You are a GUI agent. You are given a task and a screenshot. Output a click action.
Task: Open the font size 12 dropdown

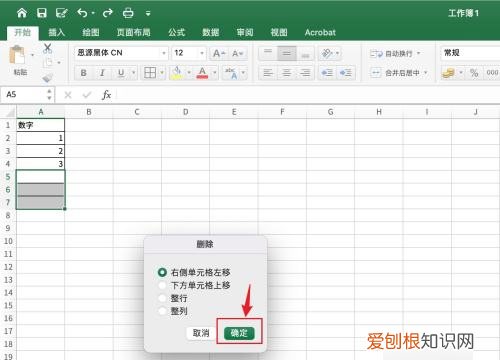click(202, 53)
